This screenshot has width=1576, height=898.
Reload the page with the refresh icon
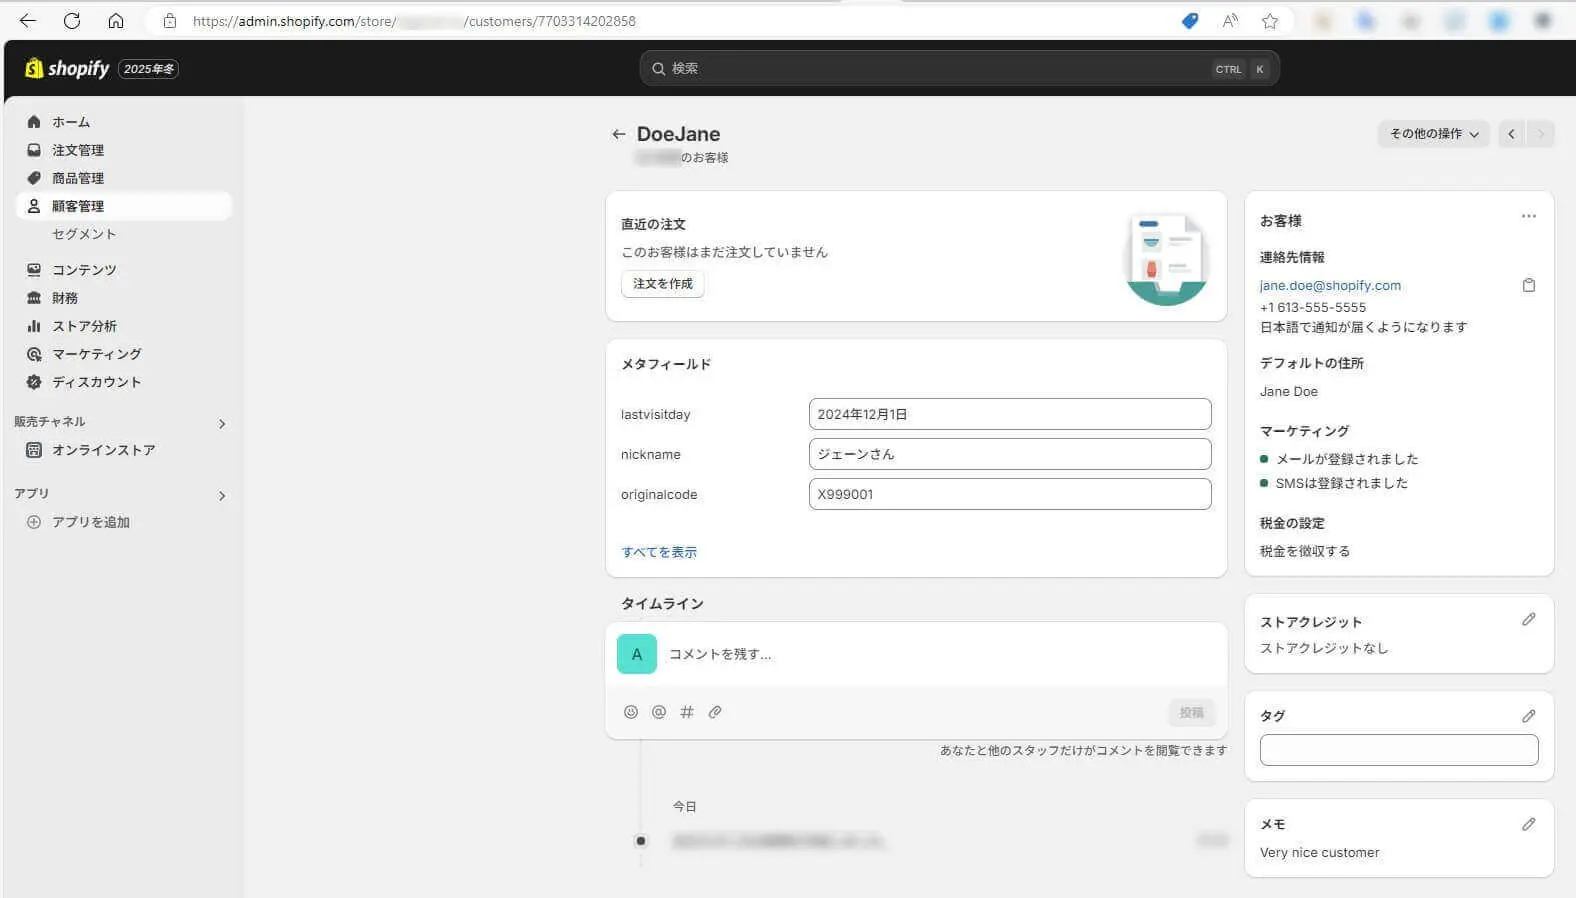click(72, 20)
